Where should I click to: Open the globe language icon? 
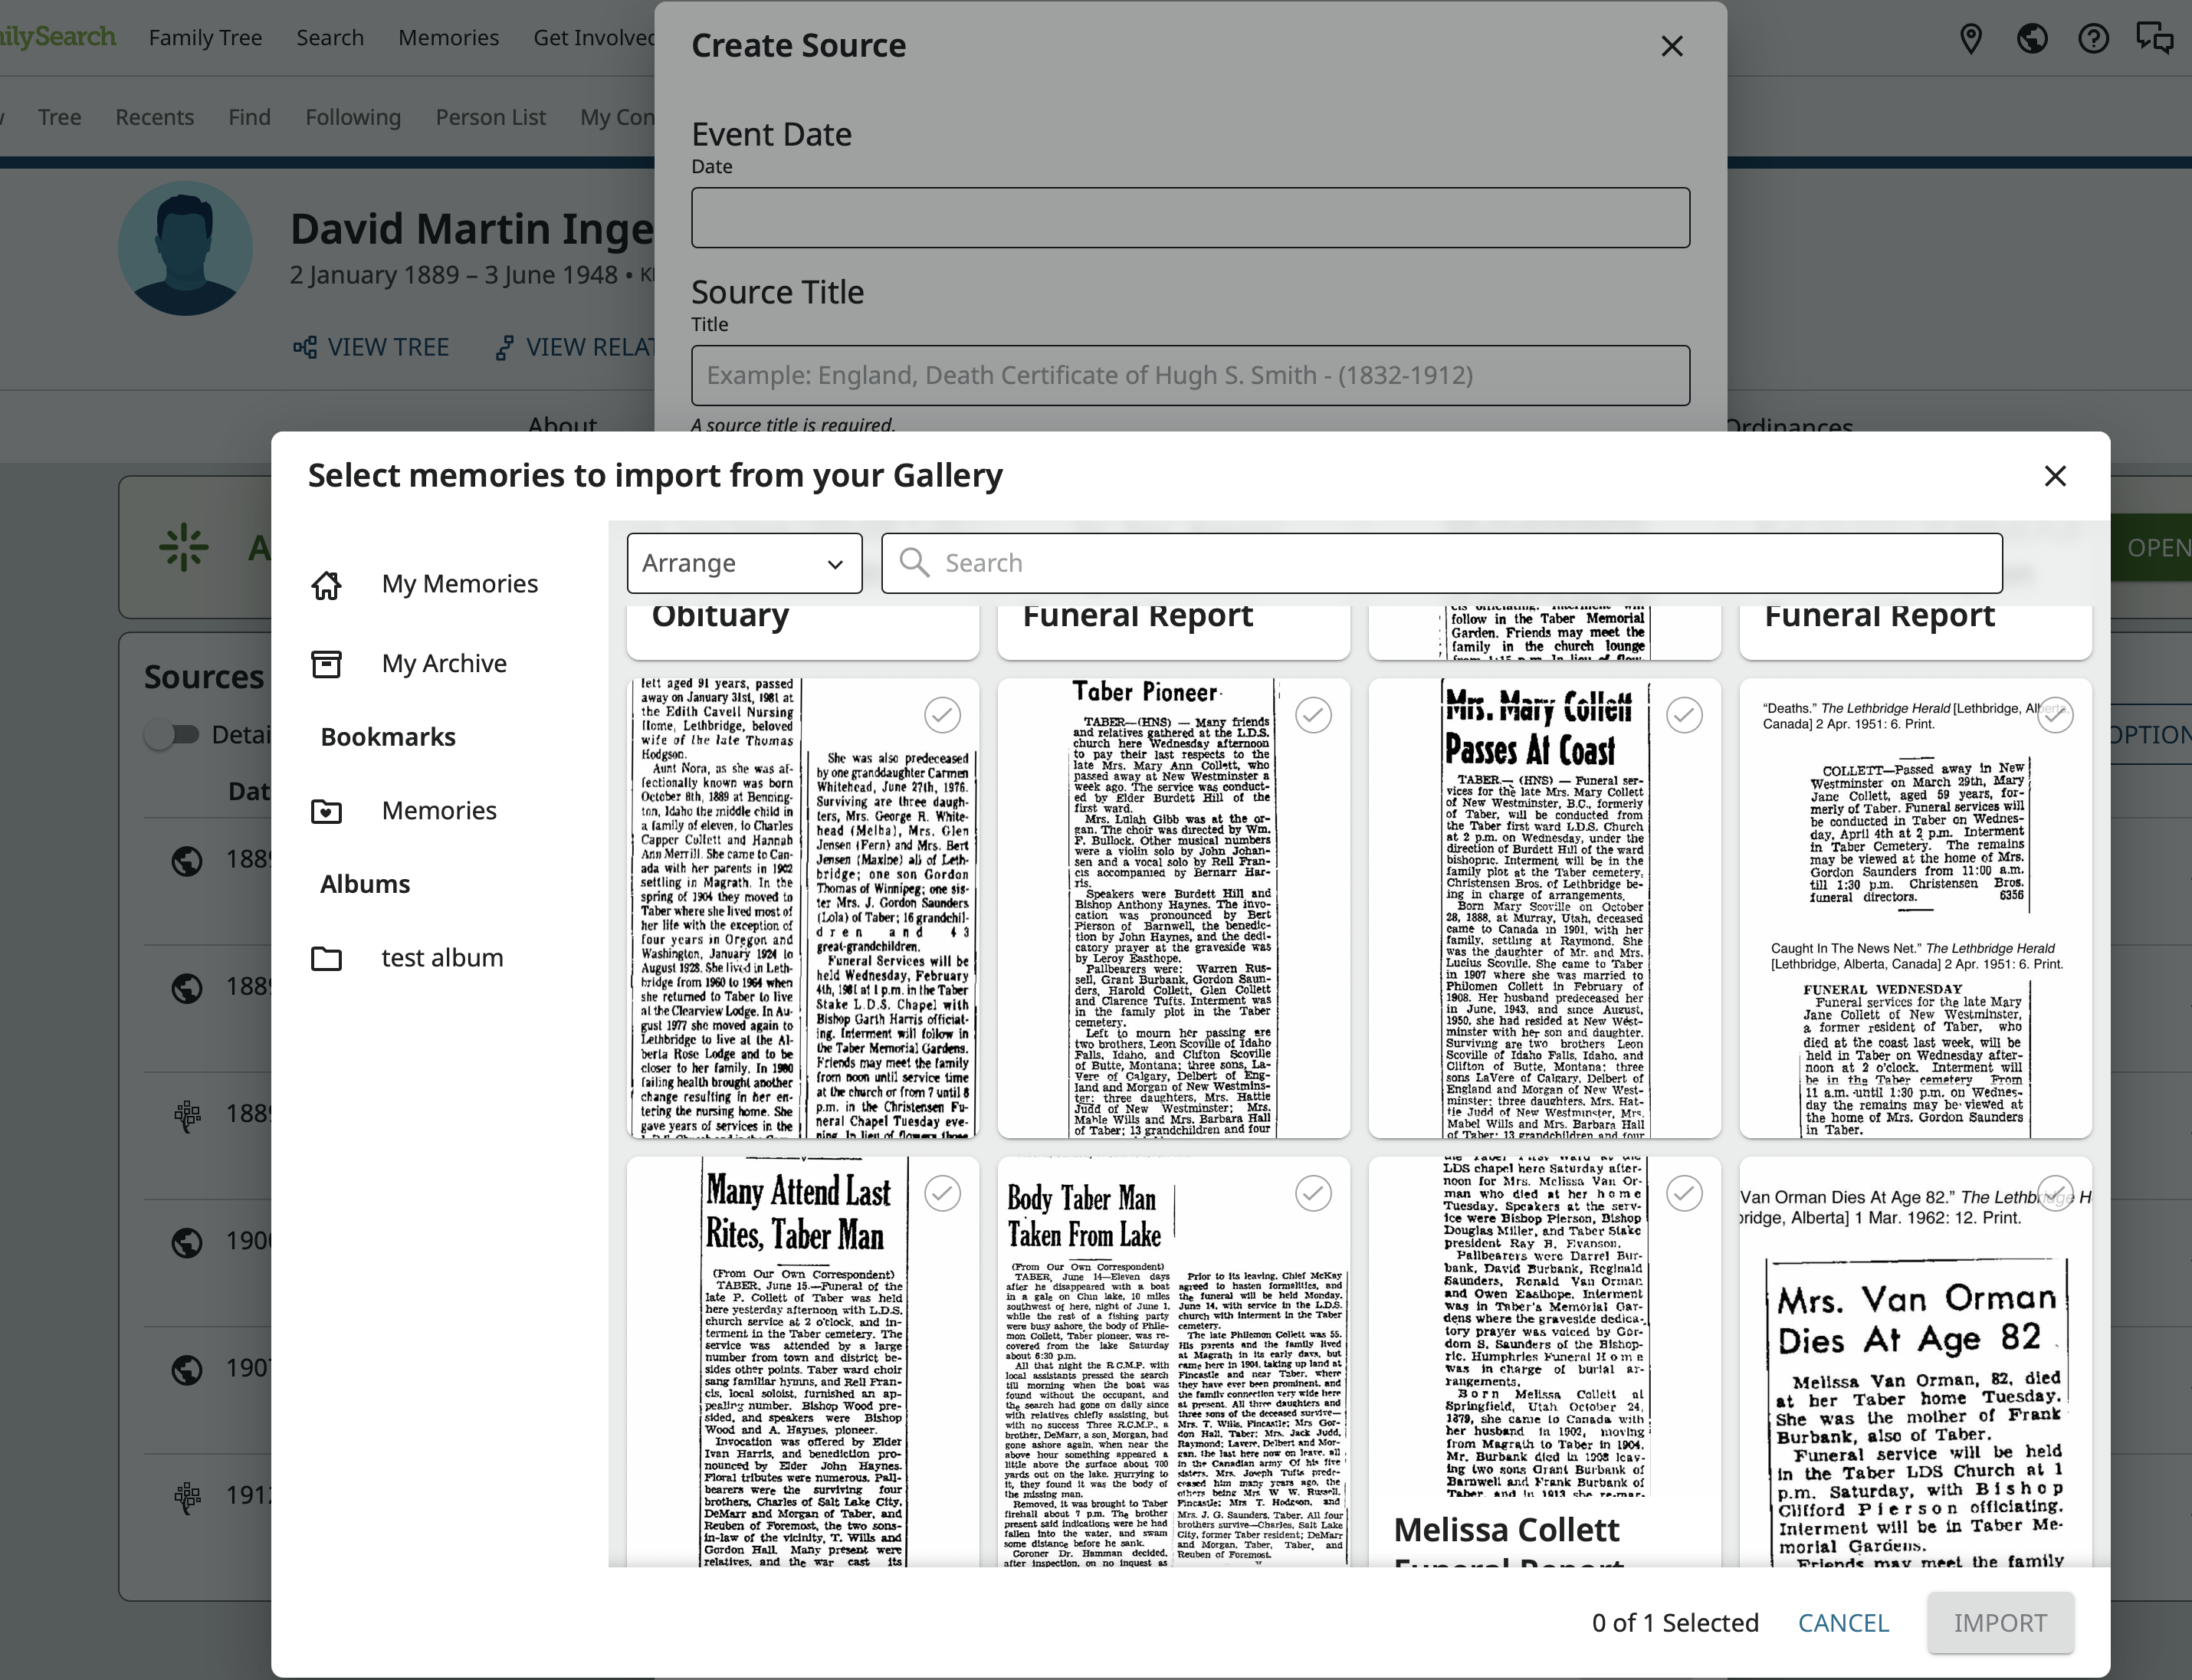point(2031,39)
